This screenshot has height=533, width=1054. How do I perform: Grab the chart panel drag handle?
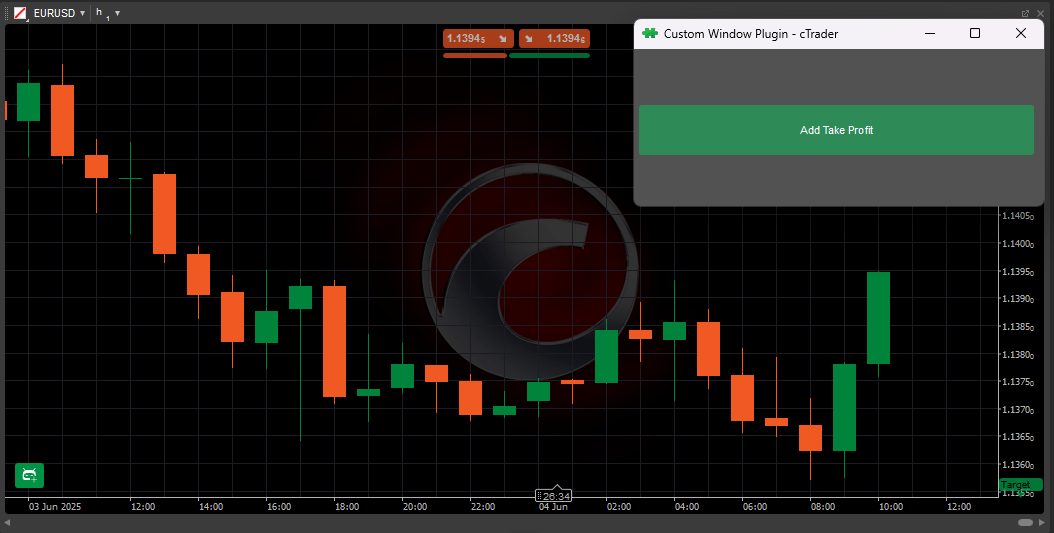point(7,13)
